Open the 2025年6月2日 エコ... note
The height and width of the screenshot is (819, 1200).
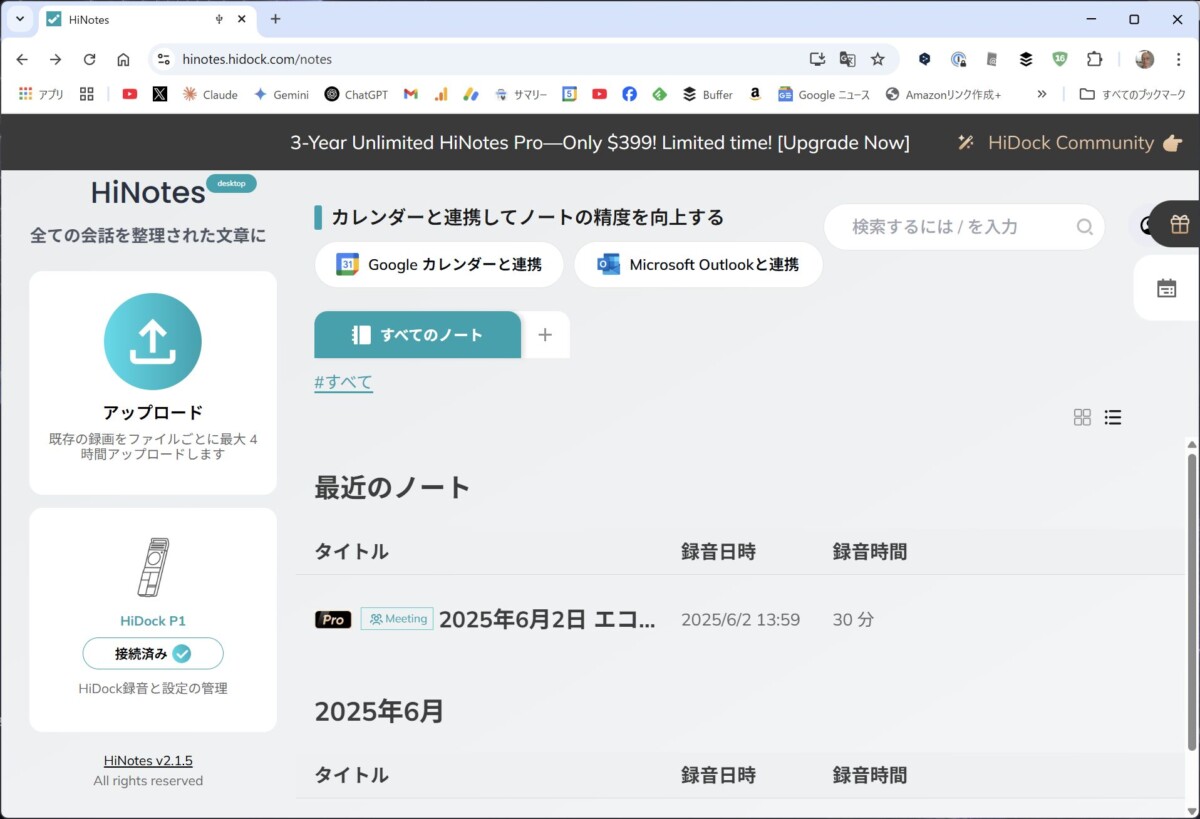pyautogui.click(x=548, y=619)
